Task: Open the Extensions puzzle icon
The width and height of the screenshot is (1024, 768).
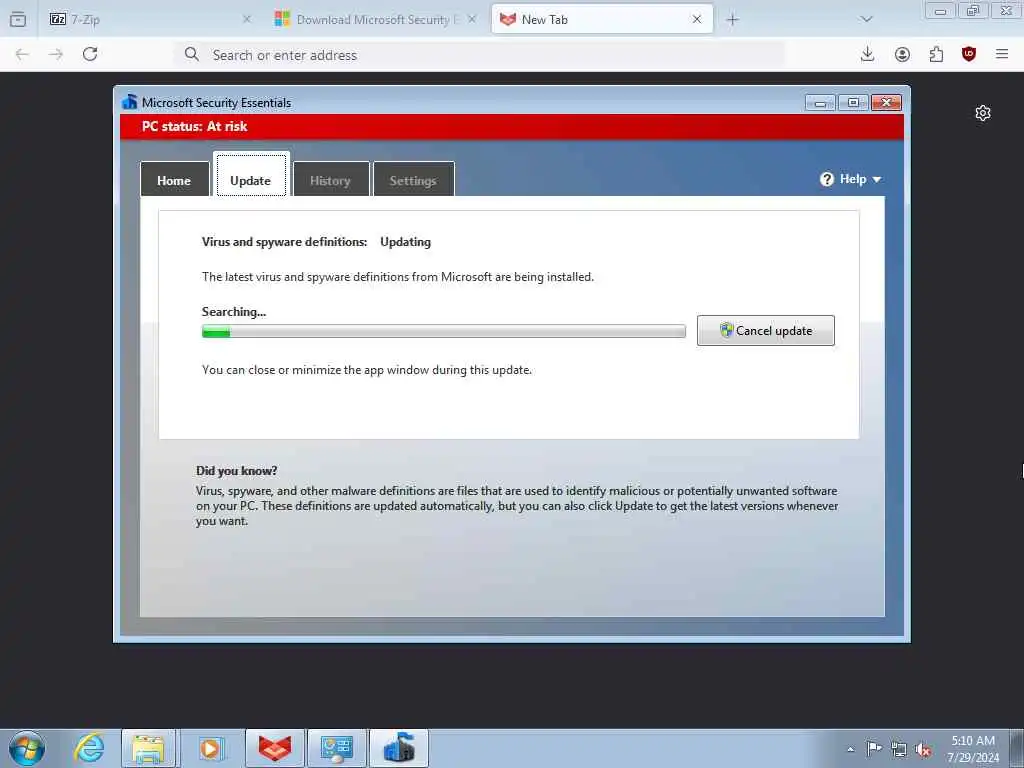Action: tap(936, 55)
